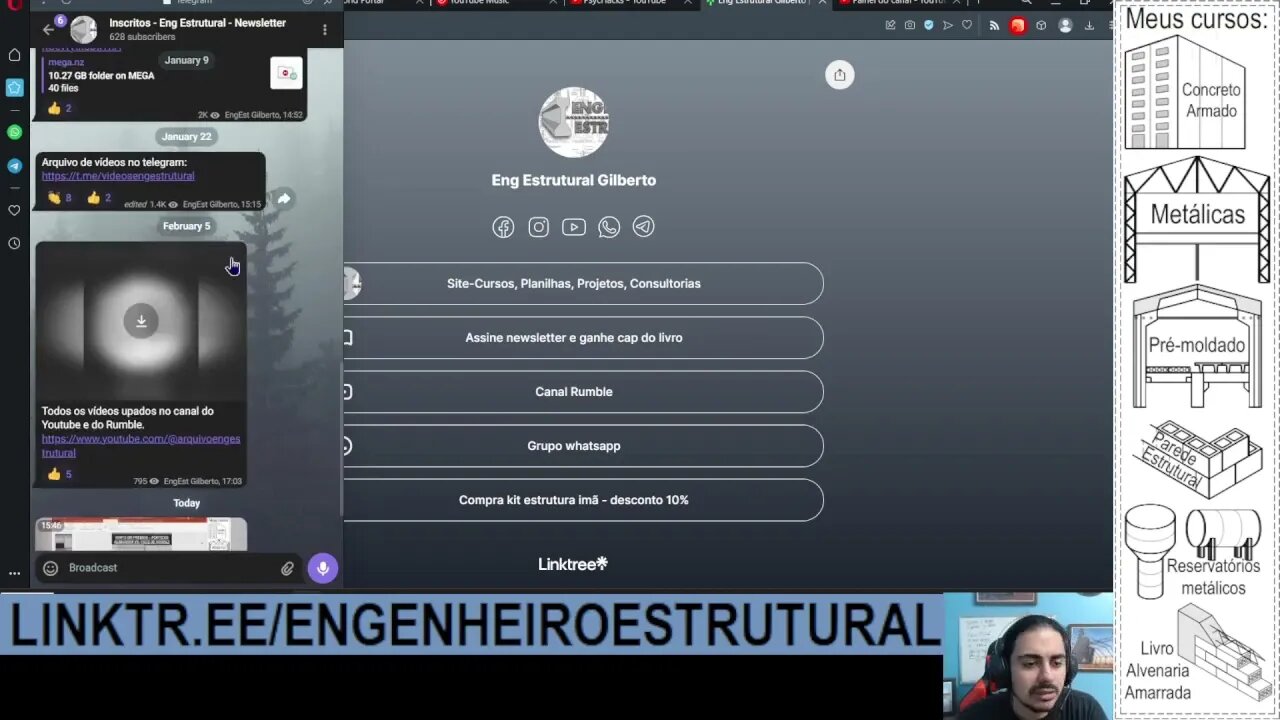
Task: Open history clock in Opera sidebar
Action: pyautogui.click(x=14, y=243)
